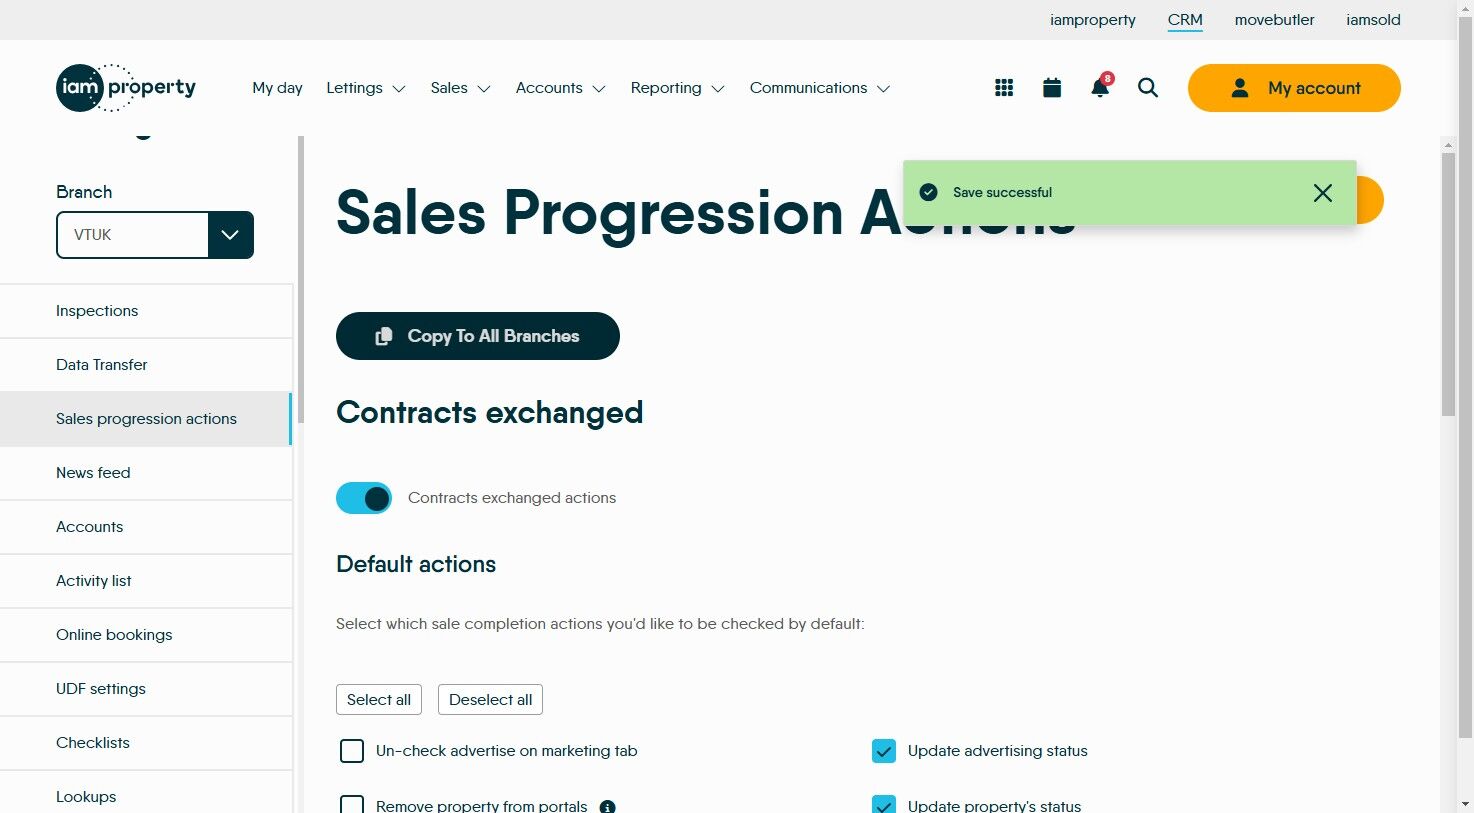
Task: Expand the Lettings menu
Action: (365, 88)
